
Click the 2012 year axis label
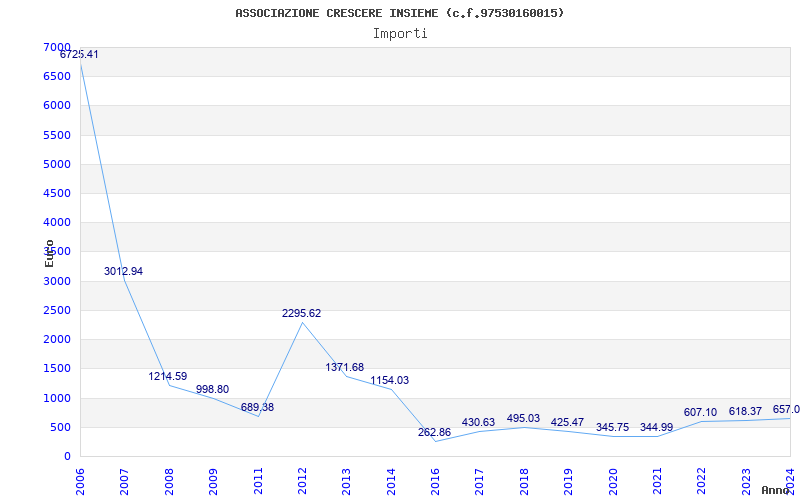coord(303,481)
